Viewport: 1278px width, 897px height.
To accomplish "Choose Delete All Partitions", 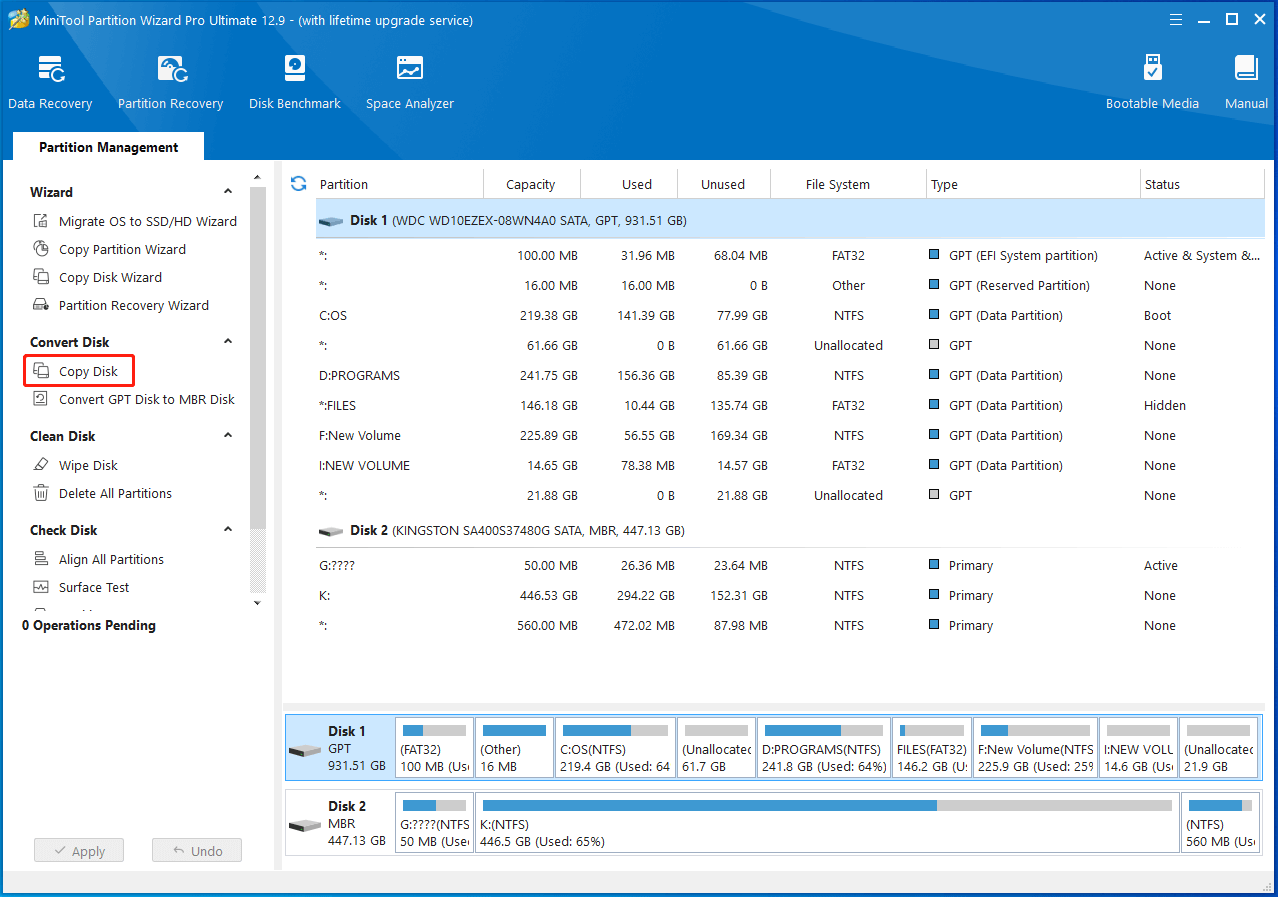I will (x=103, y=493).
